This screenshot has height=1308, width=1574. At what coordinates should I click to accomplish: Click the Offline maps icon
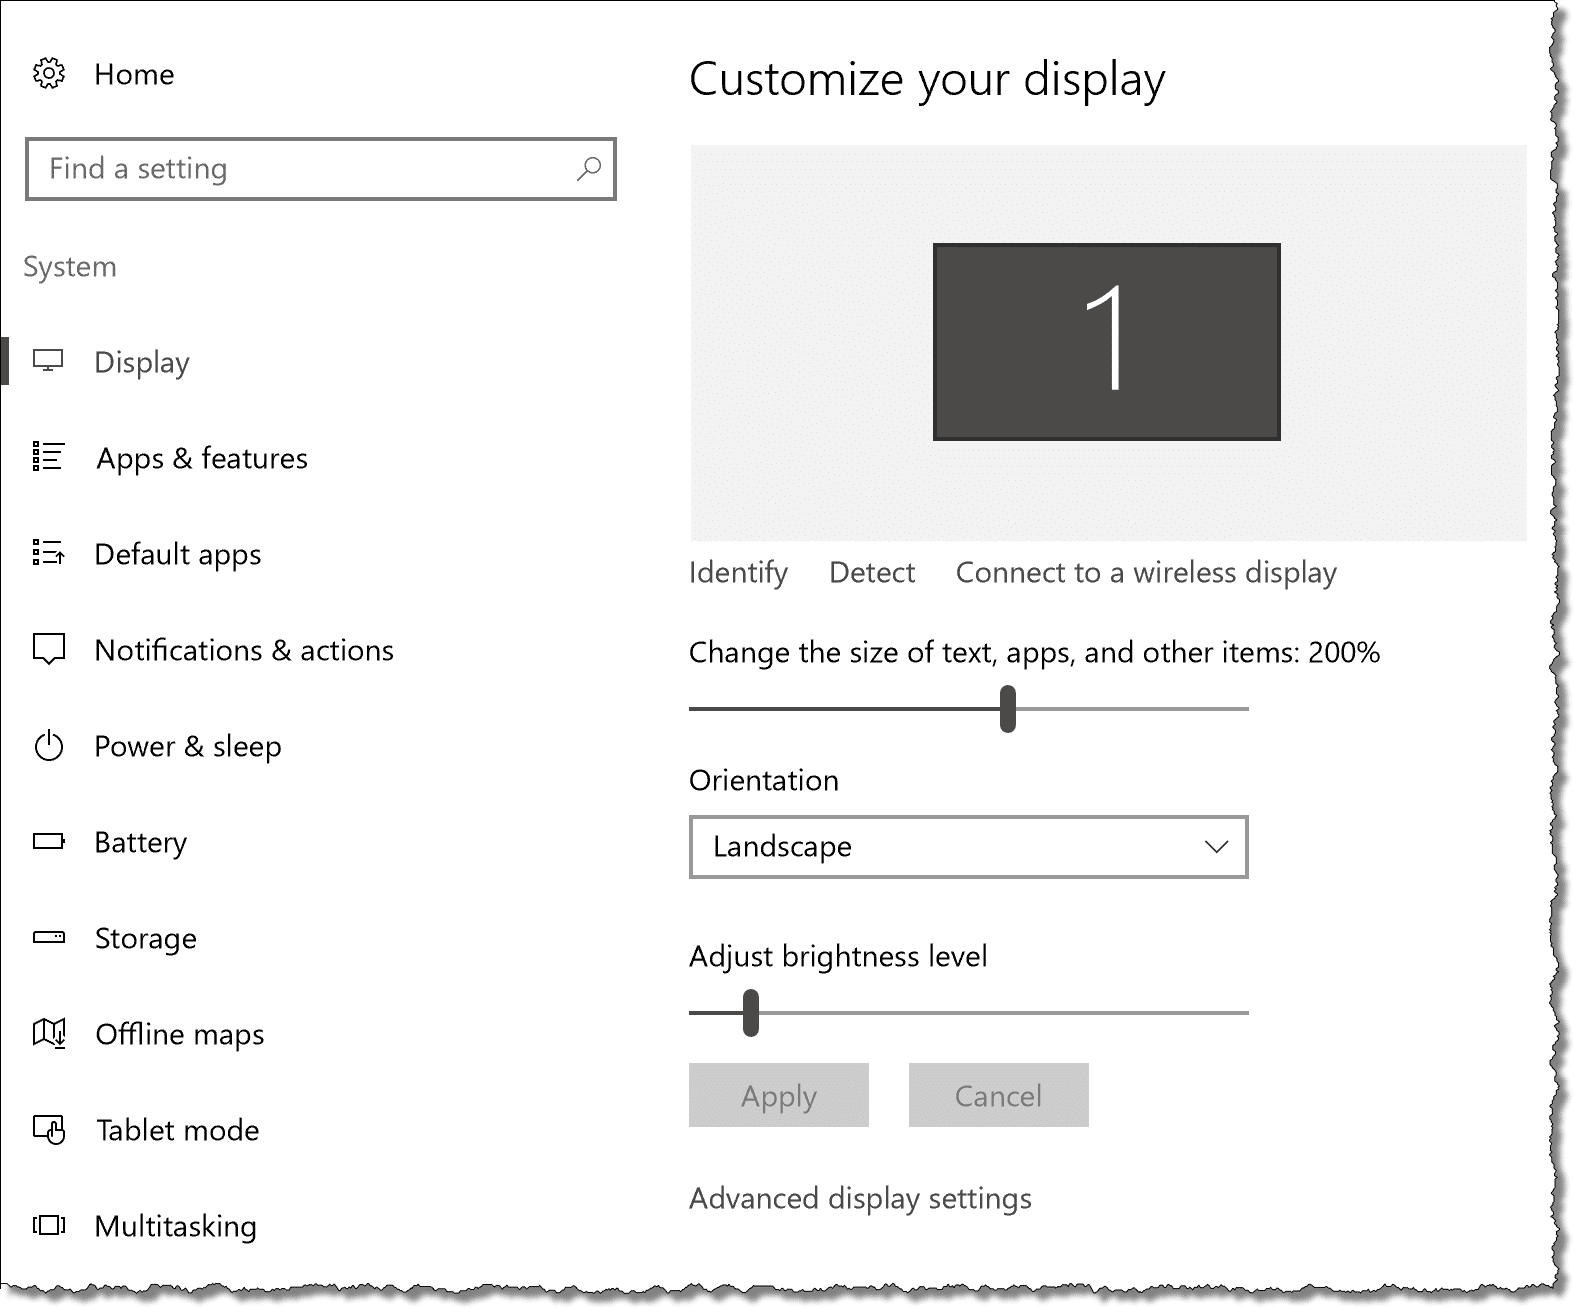(48, 1033)
